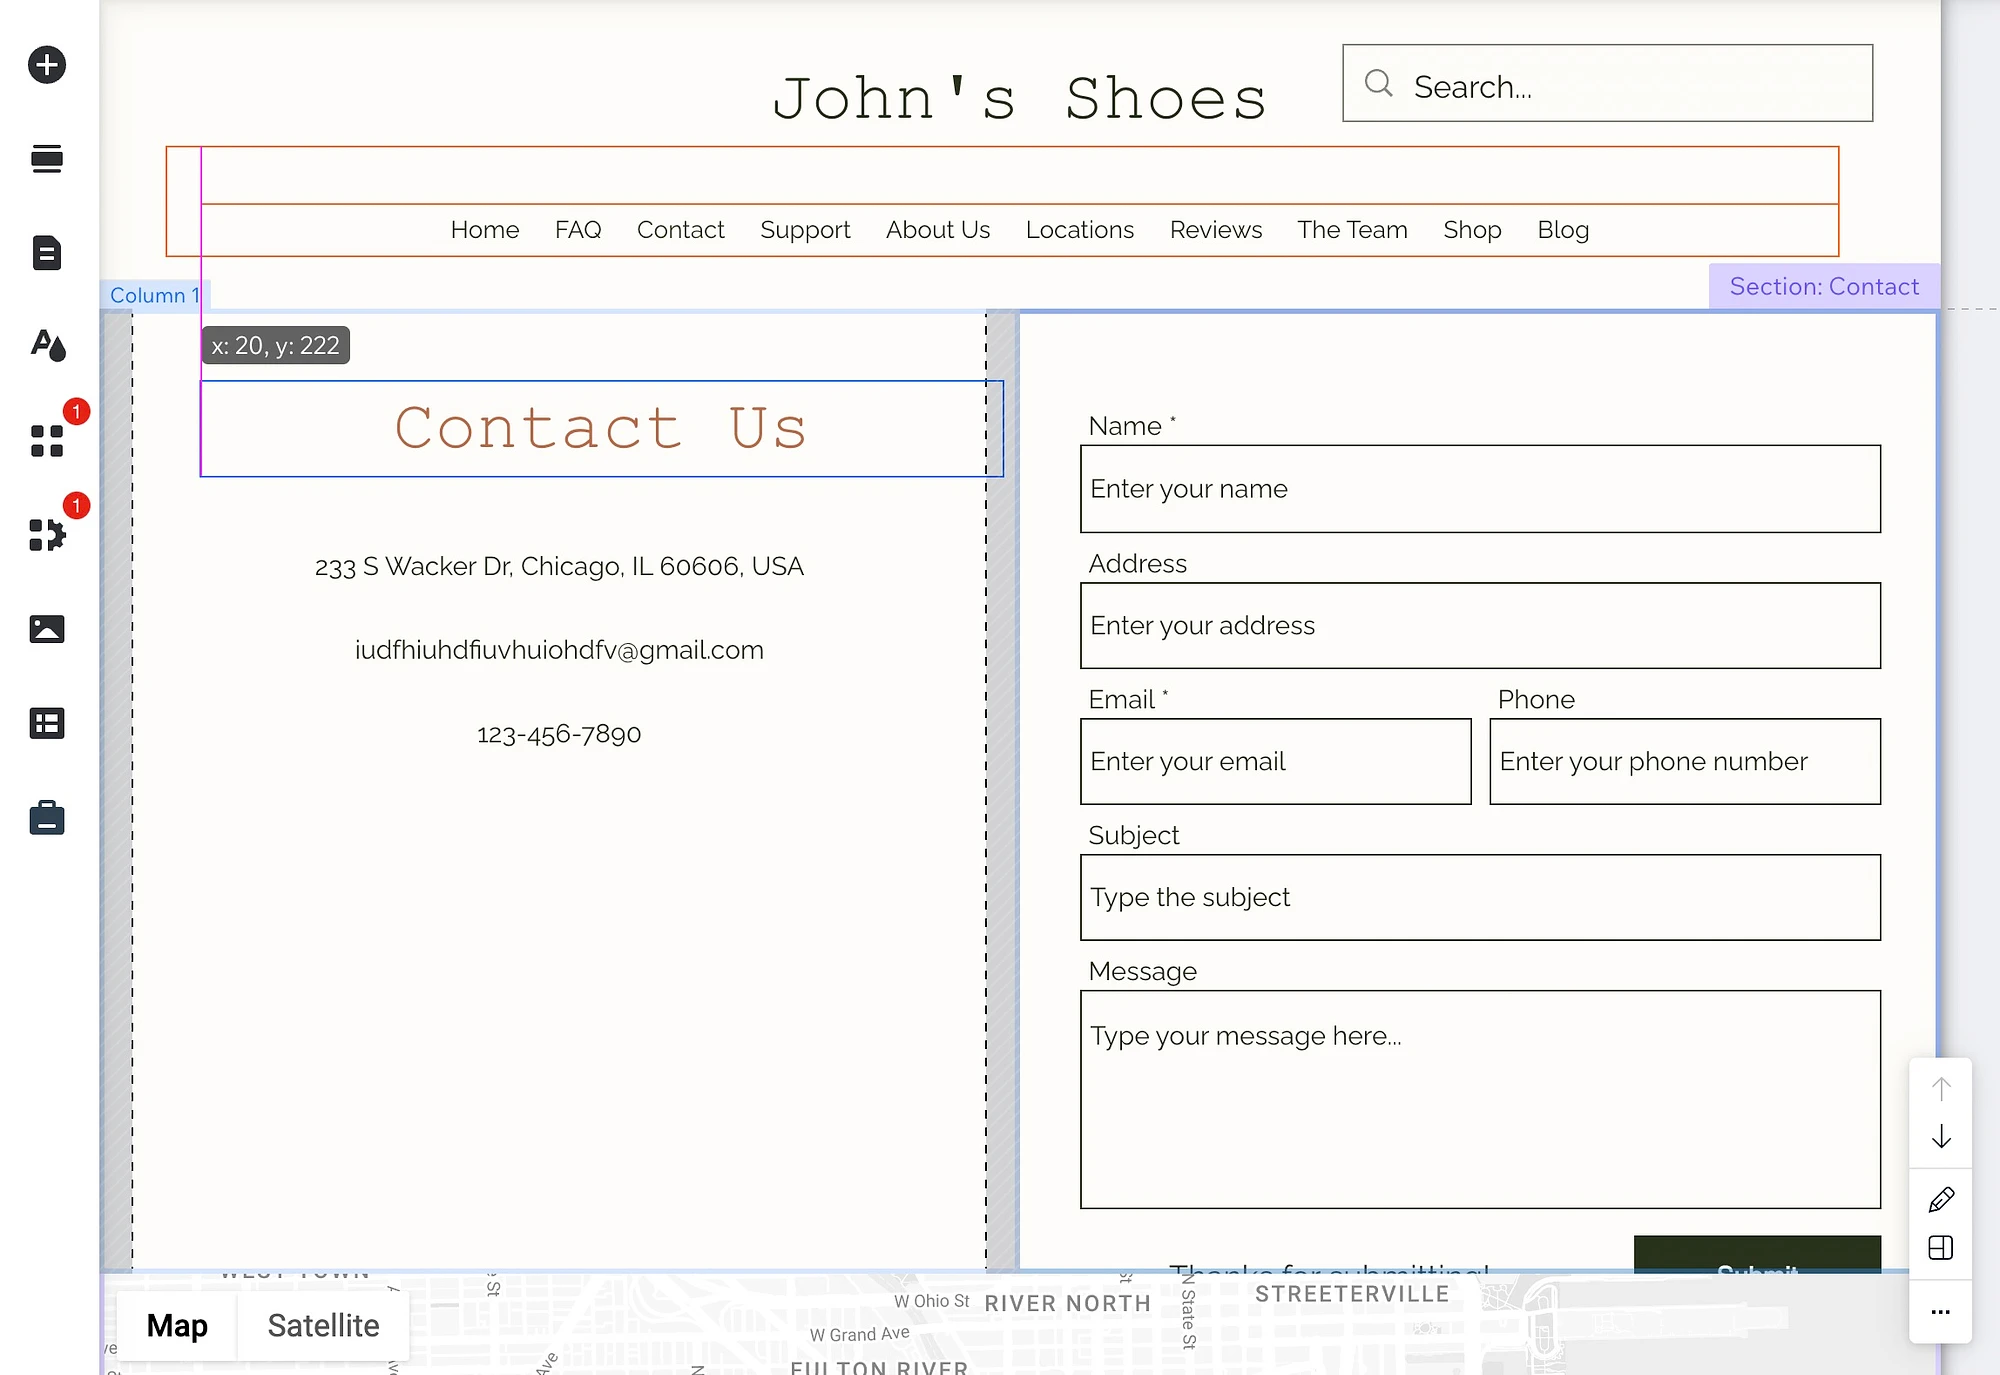Select the Apps/Widgets icon
The height and width of the screenshot is (1375, 2000).
pos(46,442)
